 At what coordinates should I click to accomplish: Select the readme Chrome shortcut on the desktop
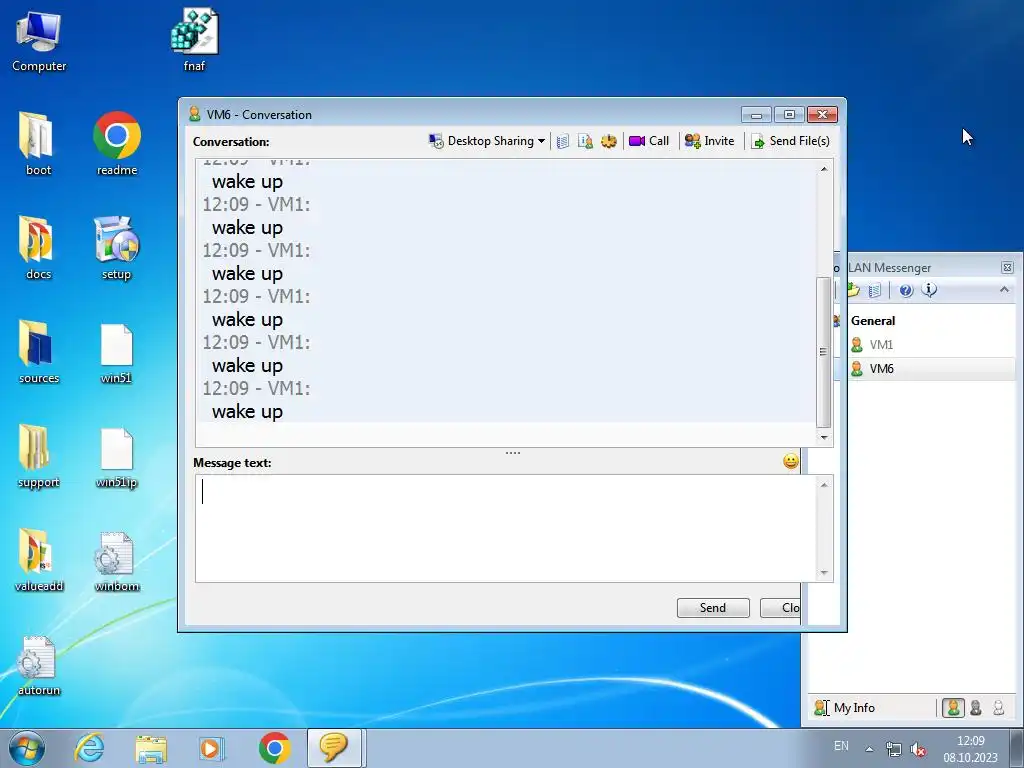tap(117, 144)
